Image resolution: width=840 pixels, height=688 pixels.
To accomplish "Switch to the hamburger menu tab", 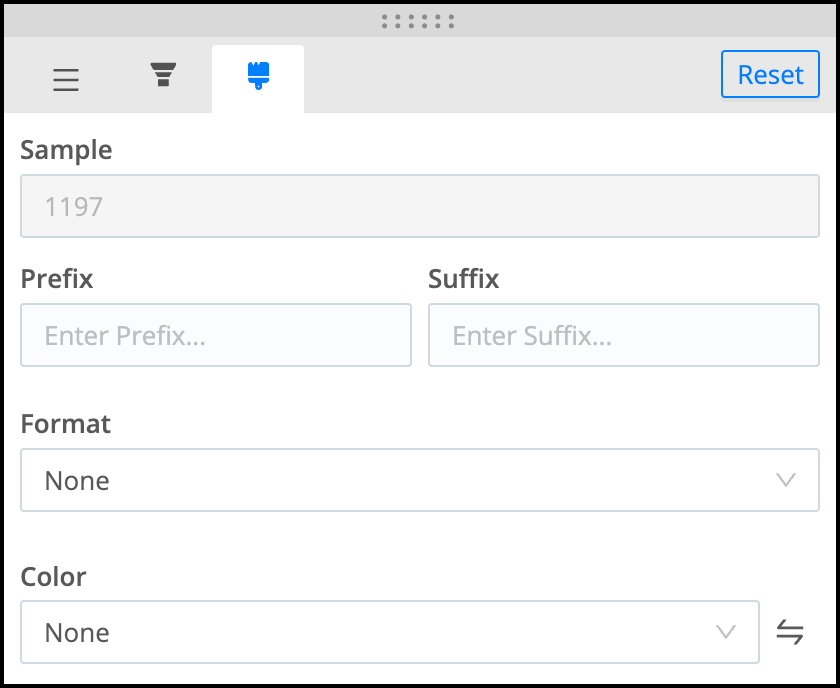I will (x=65, y=79).
